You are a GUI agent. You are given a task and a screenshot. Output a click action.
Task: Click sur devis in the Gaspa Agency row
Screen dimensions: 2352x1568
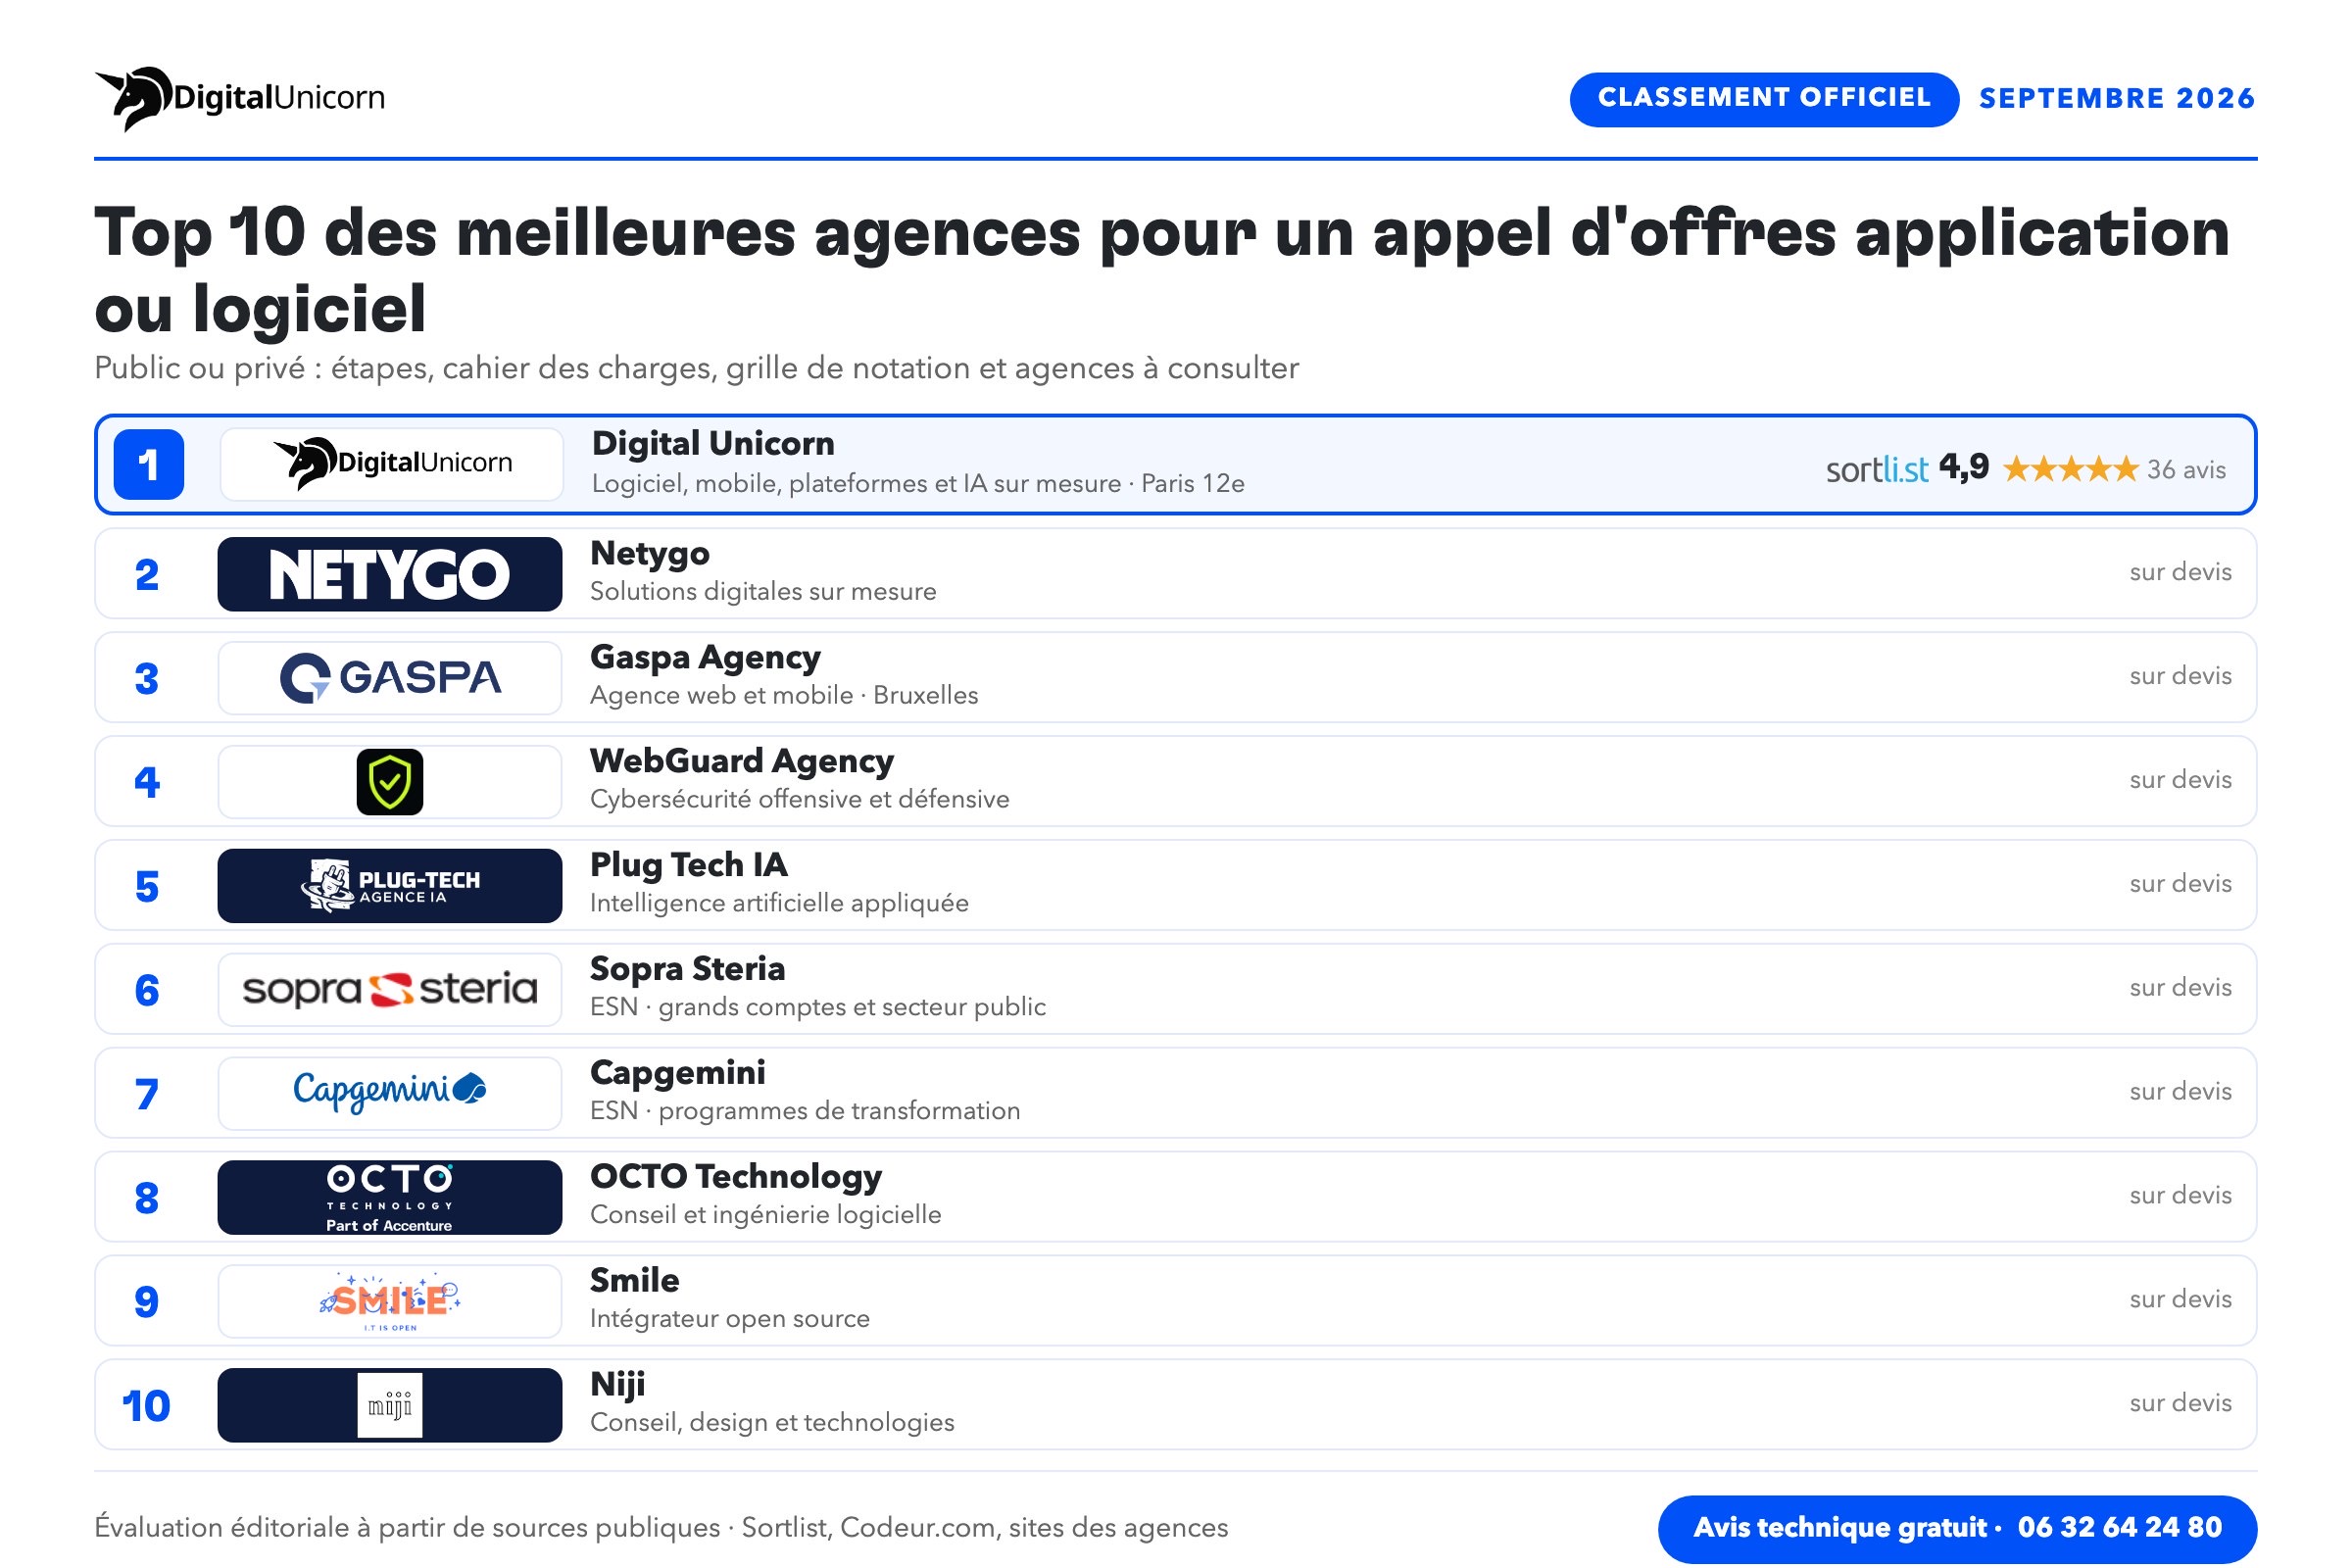point(2180,676)
